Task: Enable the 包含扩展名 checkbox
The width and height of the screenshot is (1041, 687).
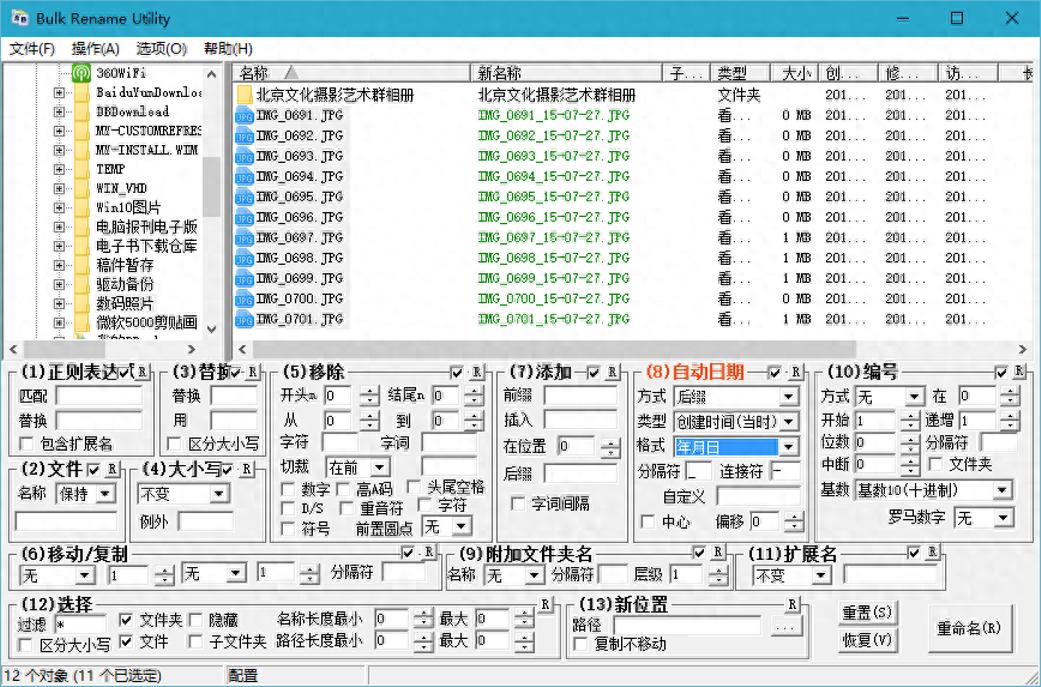Action: [x=27, y=443]
